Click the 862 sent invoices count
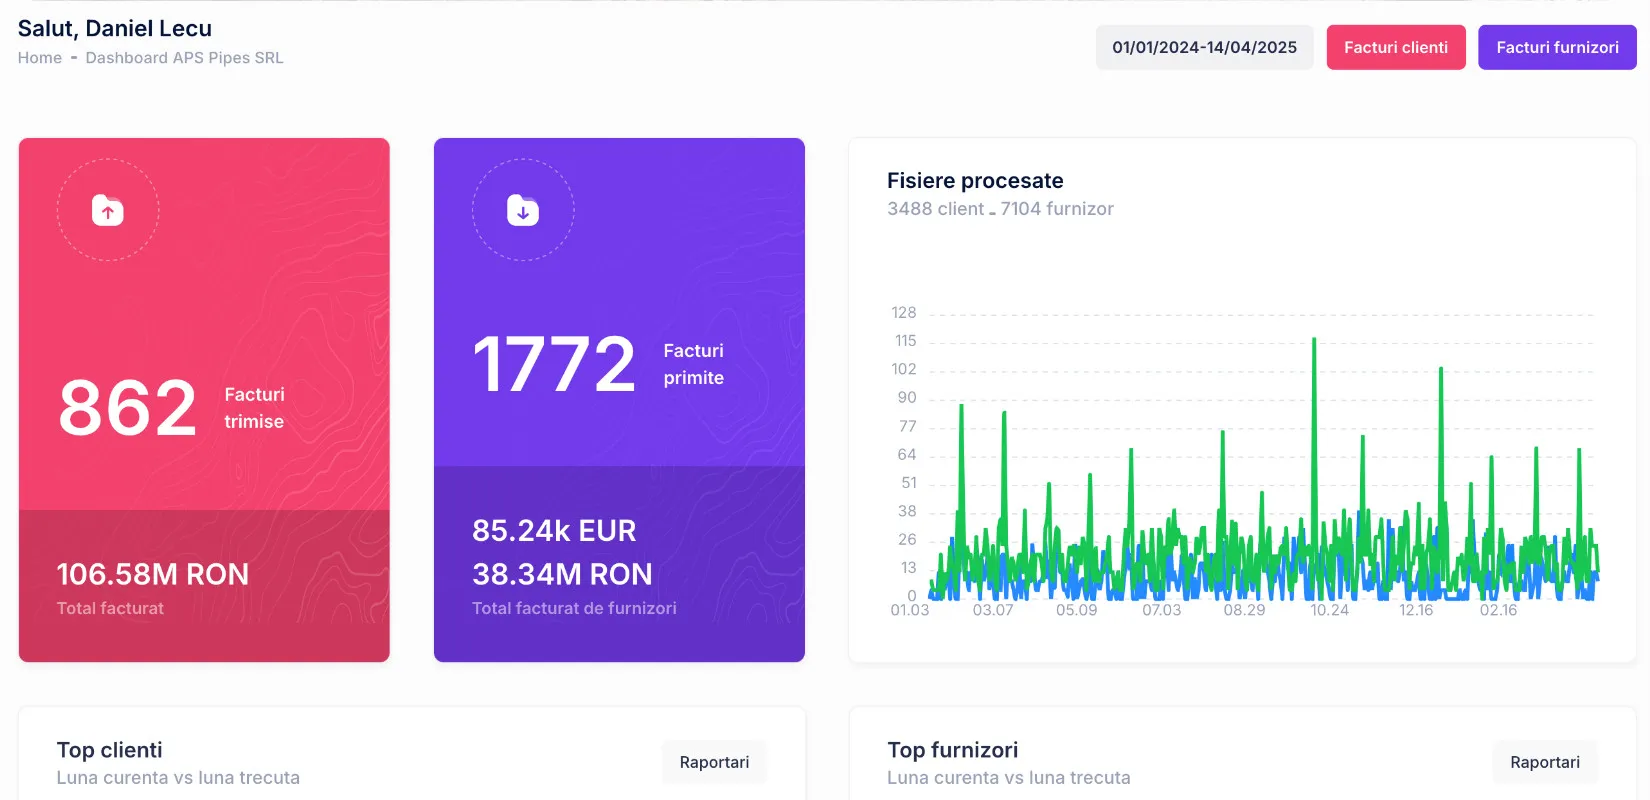 coord(128,408)
